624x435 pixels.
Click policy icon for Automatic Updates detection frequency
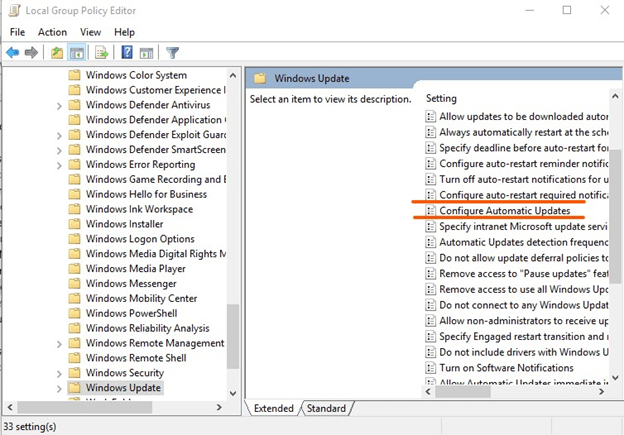pyautogui.click(x=430, y=242)
